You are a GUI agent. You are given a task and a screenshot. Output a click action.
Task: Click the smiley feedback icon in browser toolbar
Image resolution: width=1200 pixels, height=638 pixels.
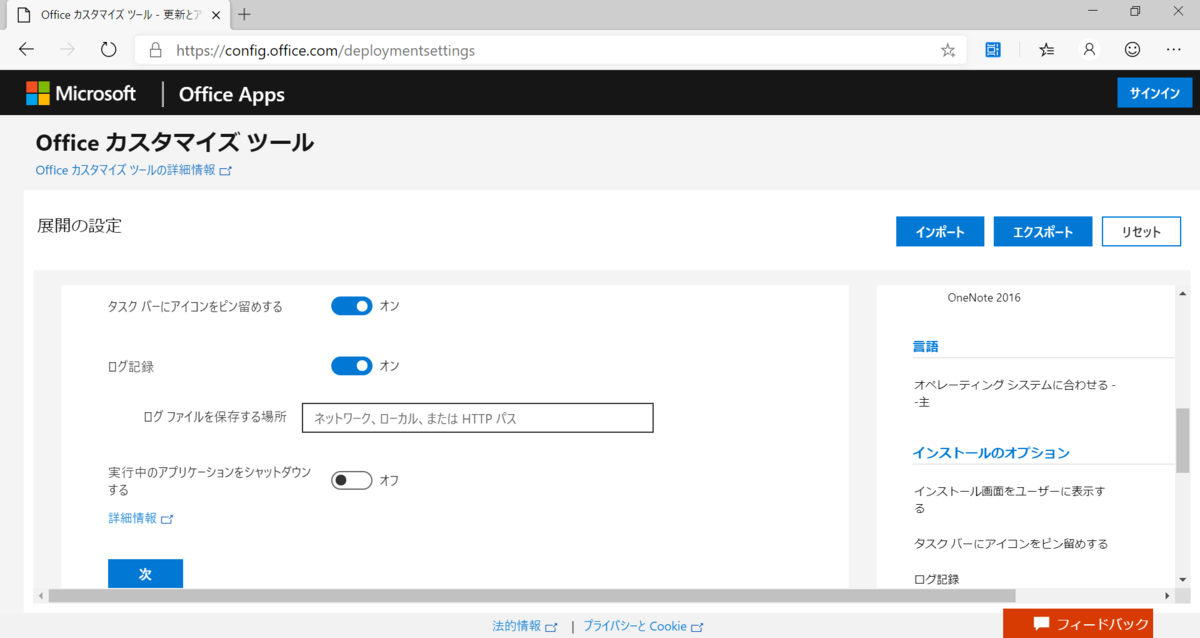[x=1132, y=49]
